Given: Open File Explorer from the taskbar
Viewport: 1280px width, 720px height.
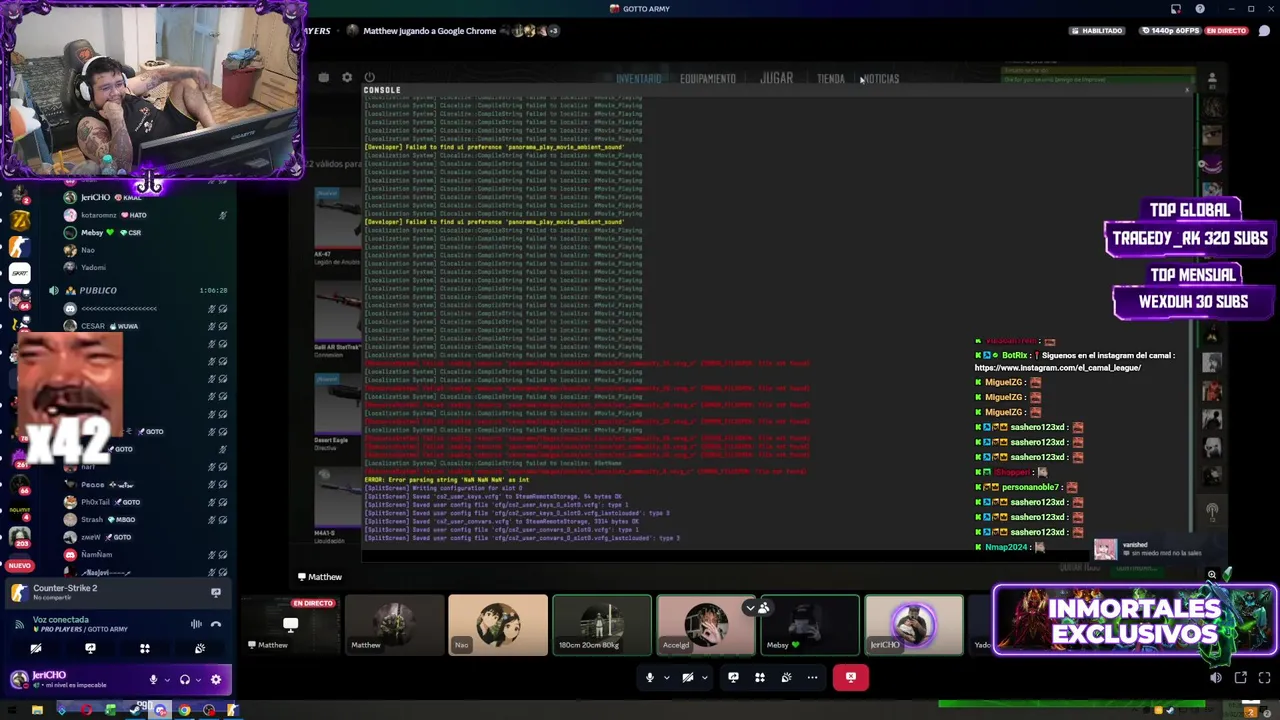Looking at the screenshot, I should [37, 711].
